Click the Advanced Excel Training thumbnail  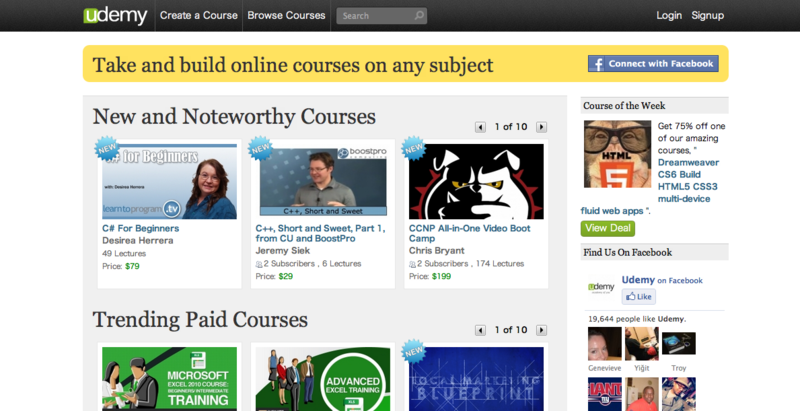[323, 379]
